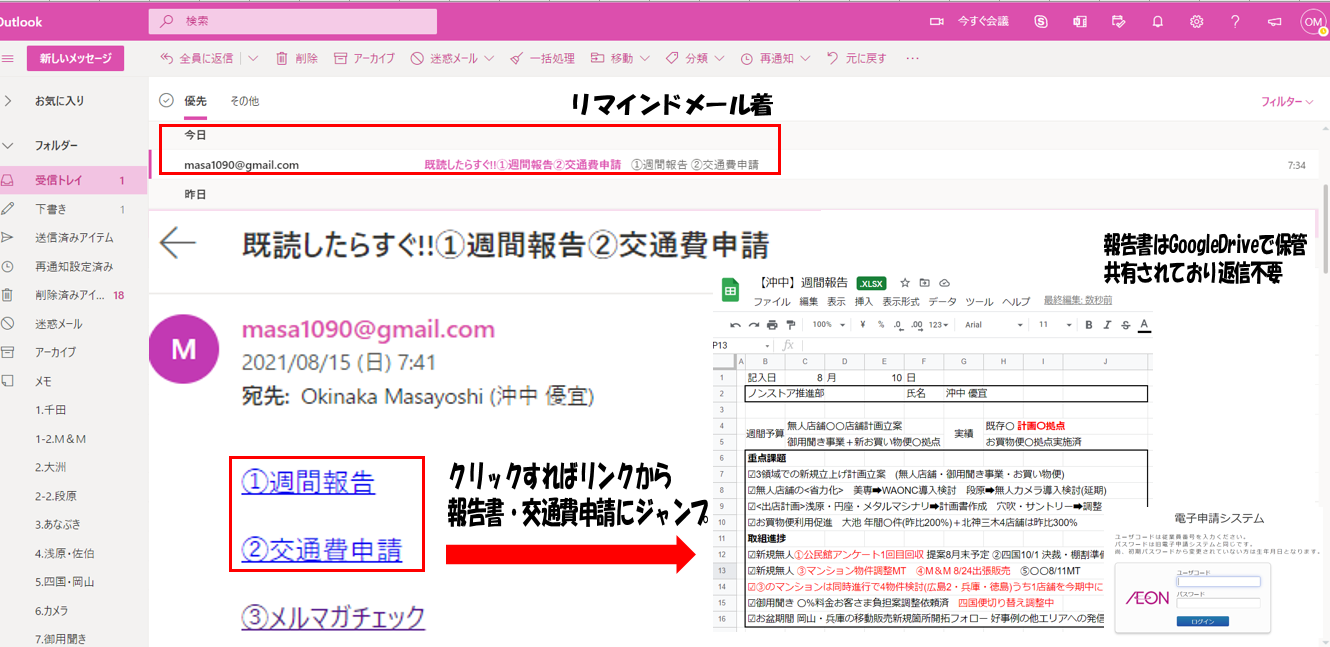This screenshot has height=647, width=1330.
Task: Open Outlook settings via the gear icon
Action: click(1196, 21)
